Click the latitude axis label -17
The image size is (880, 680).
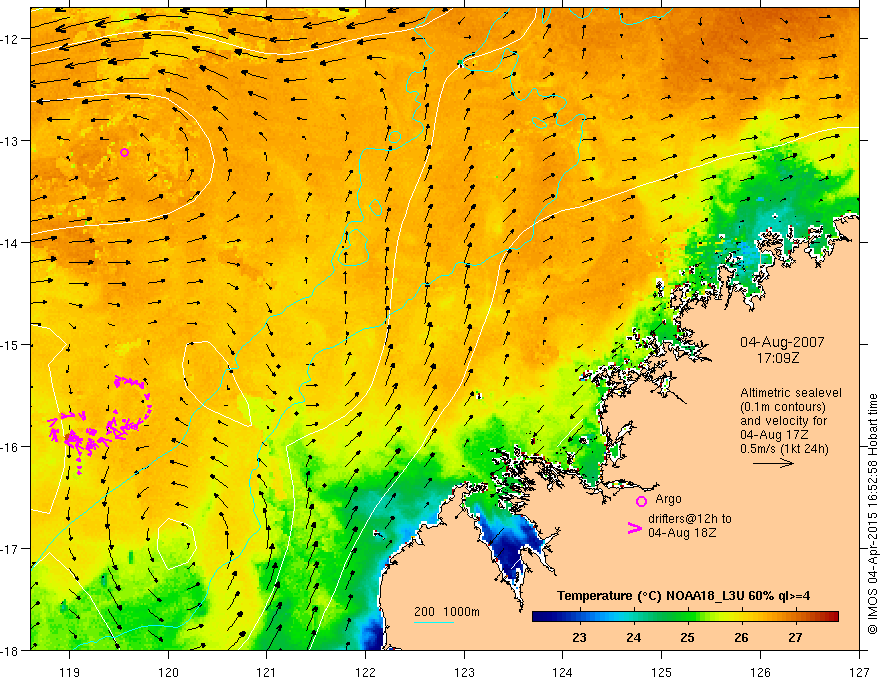coord(10,548)
